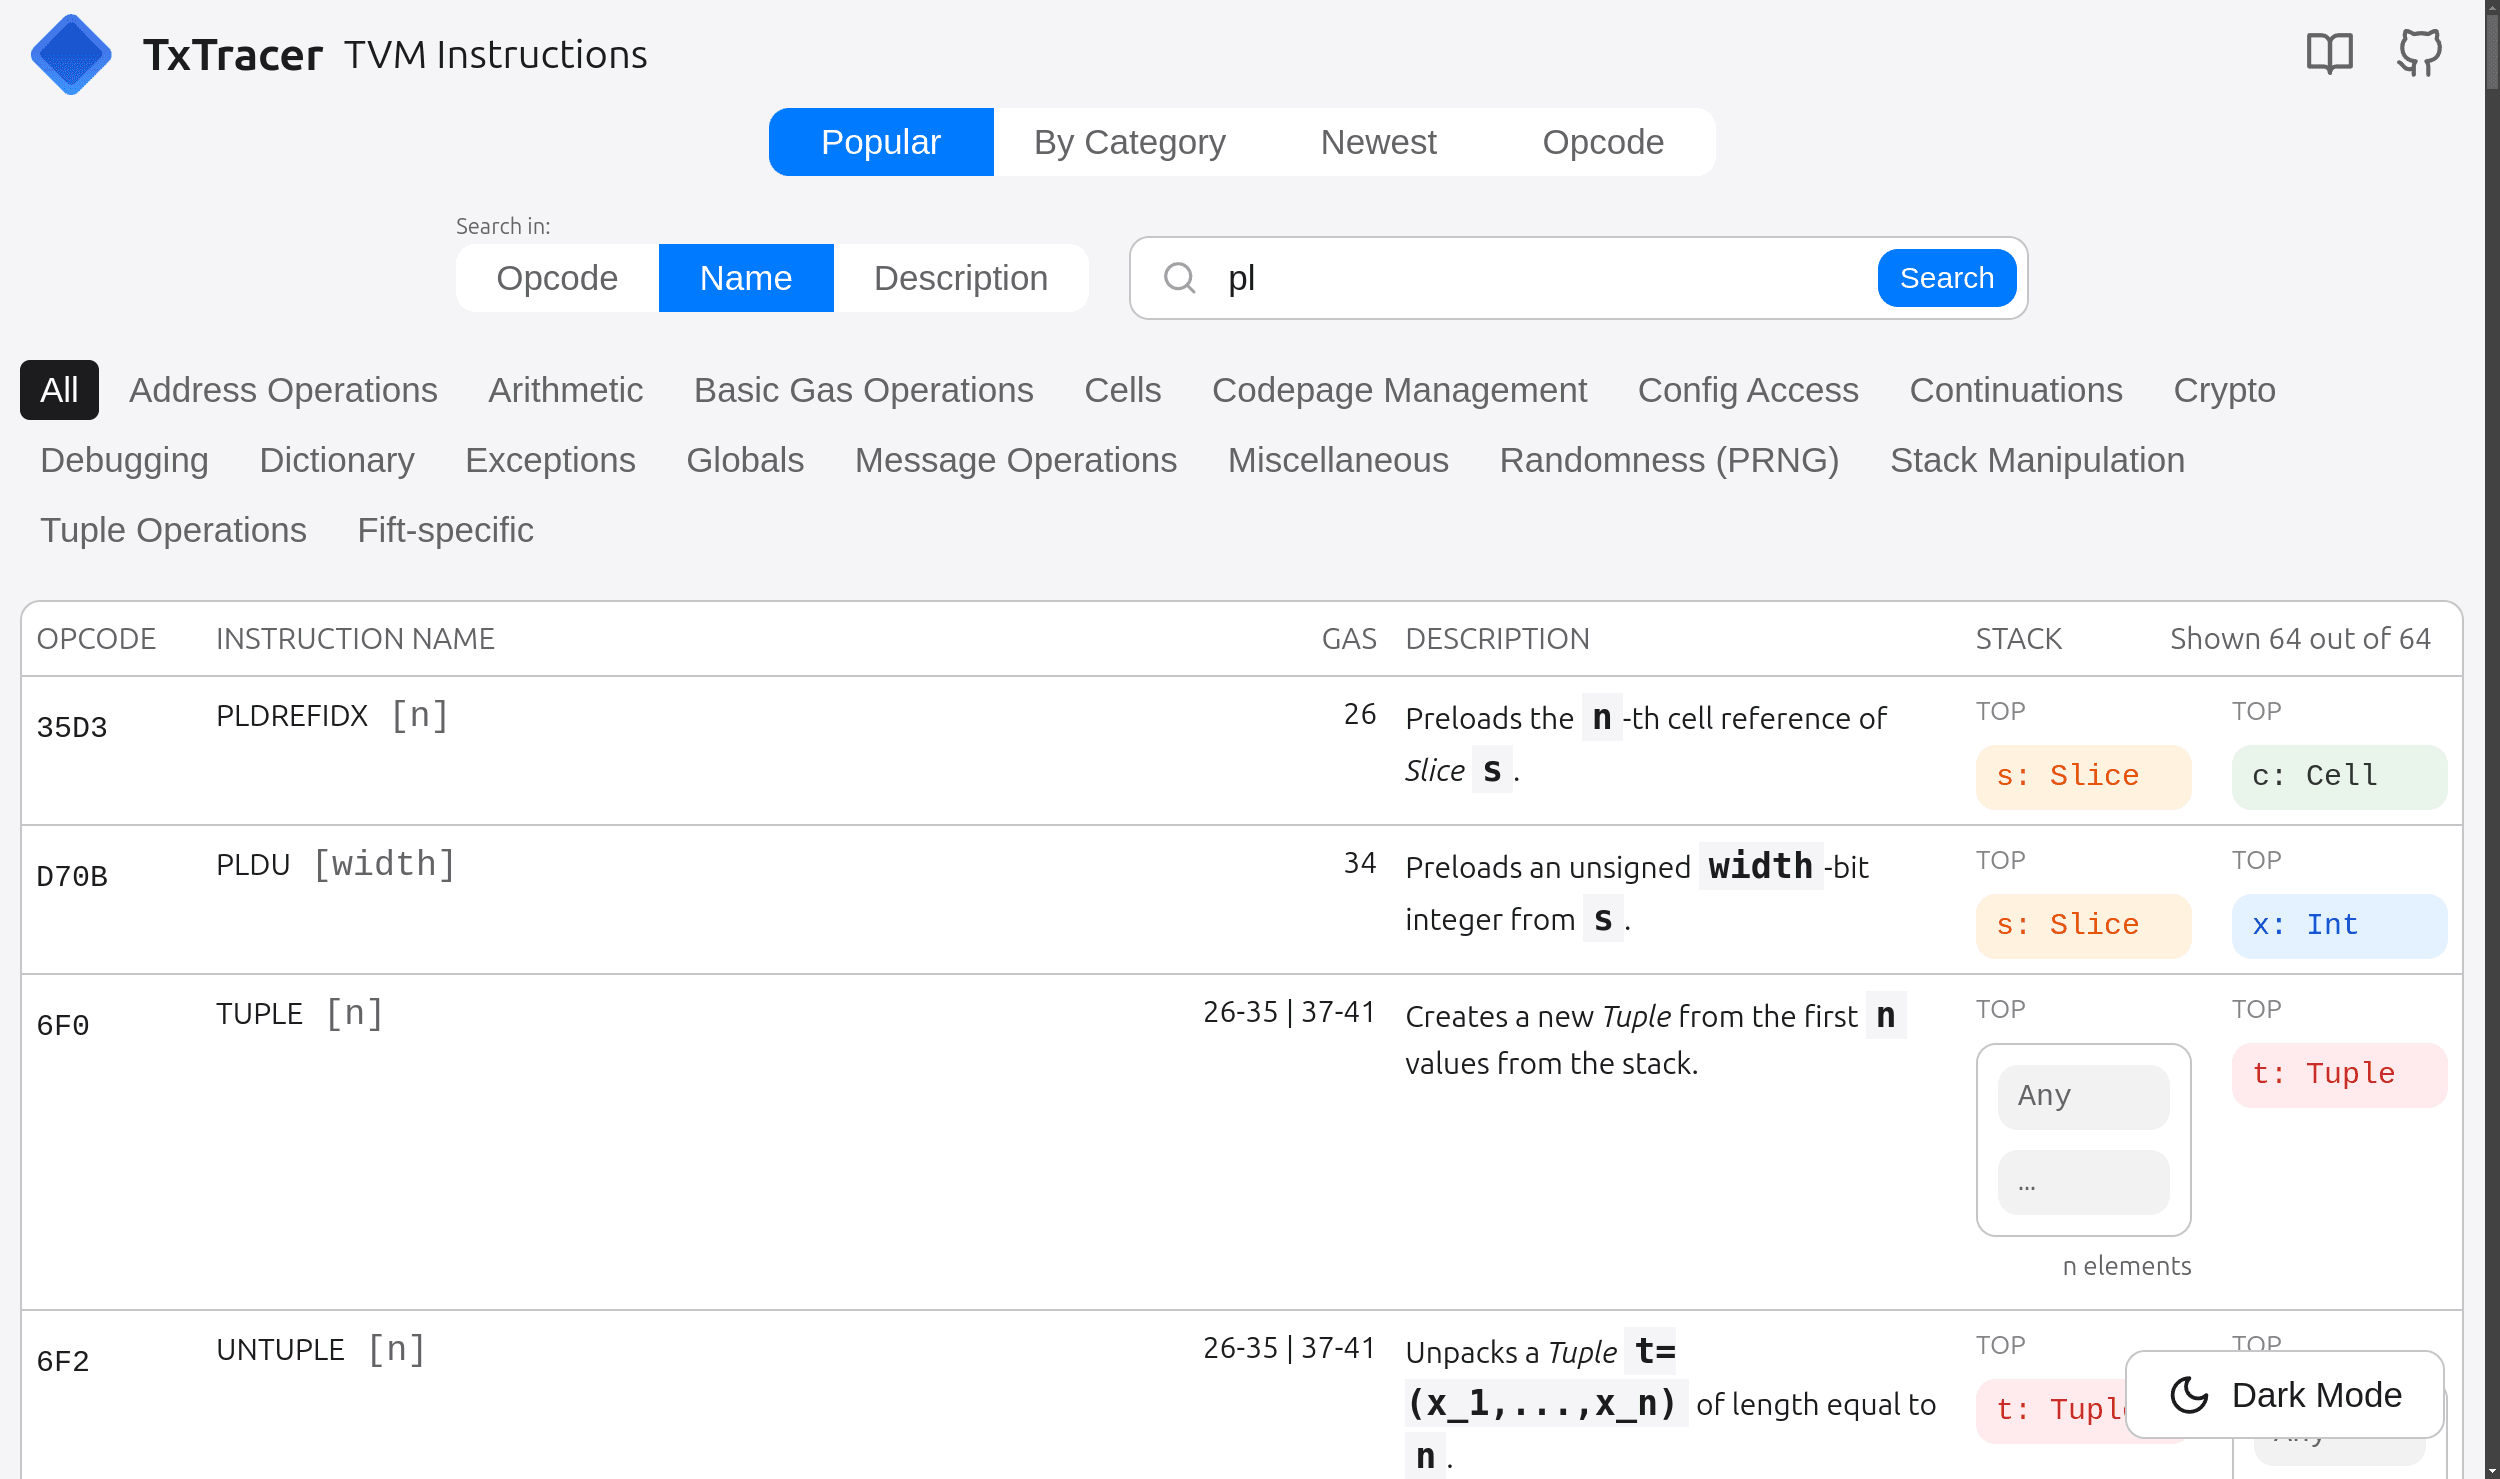Image resolution: width=2500 pixels, height=1479 pixels.
Task: Expand the TUPLE [n] instruction row
Action: pos(1241,1141)
